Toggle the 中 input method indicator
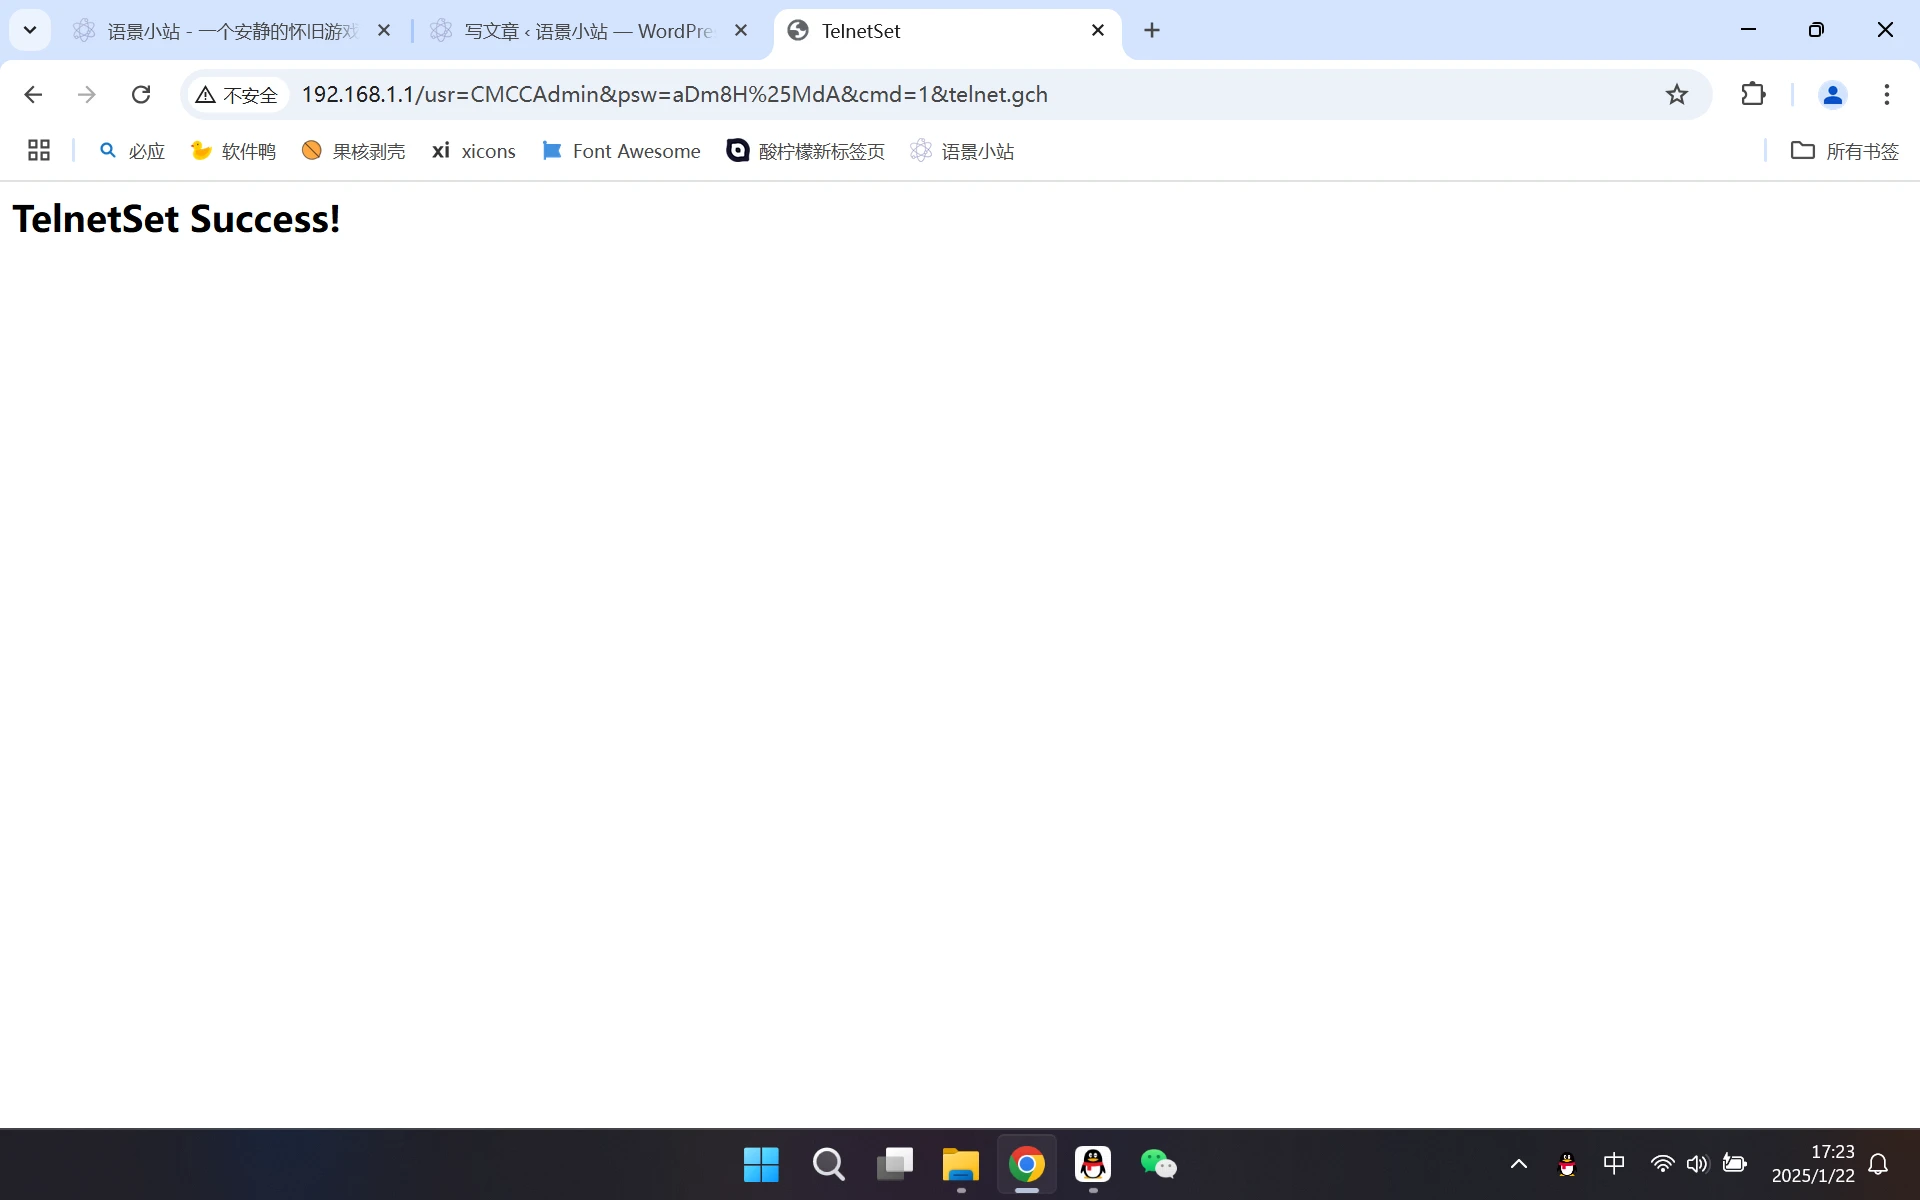Image resolution: width=1920 pixels, height=1200 pixels. click(x=1613, y=1164)
